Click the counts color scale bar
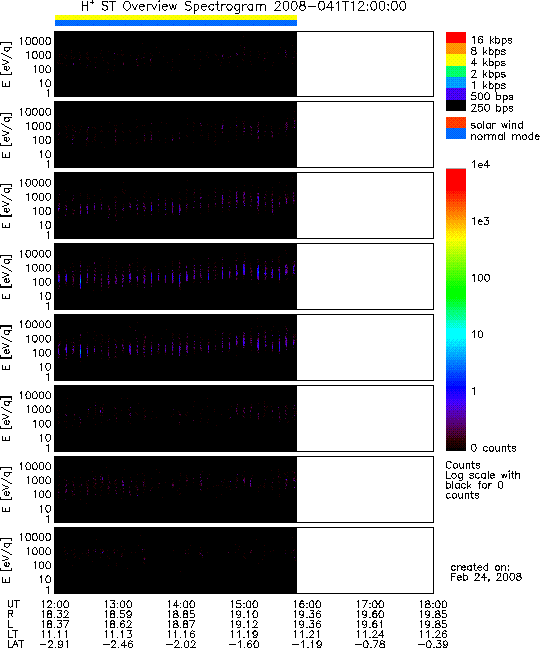The width and height of the screenshot is (540, 648). pyautogui.click(x=456, y=310)
